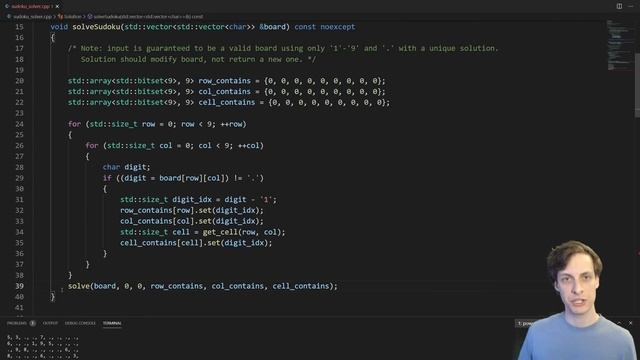640x360 pixels.
Task: Click line number 15 in the gutter
Action: [19, 27]
